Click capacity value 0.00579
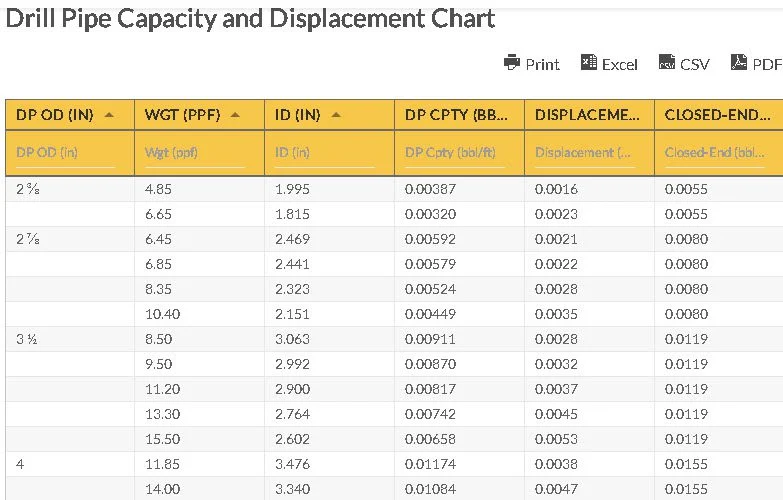Image resolution: width=783 pixels, height=500 pixels. point(430,264)
